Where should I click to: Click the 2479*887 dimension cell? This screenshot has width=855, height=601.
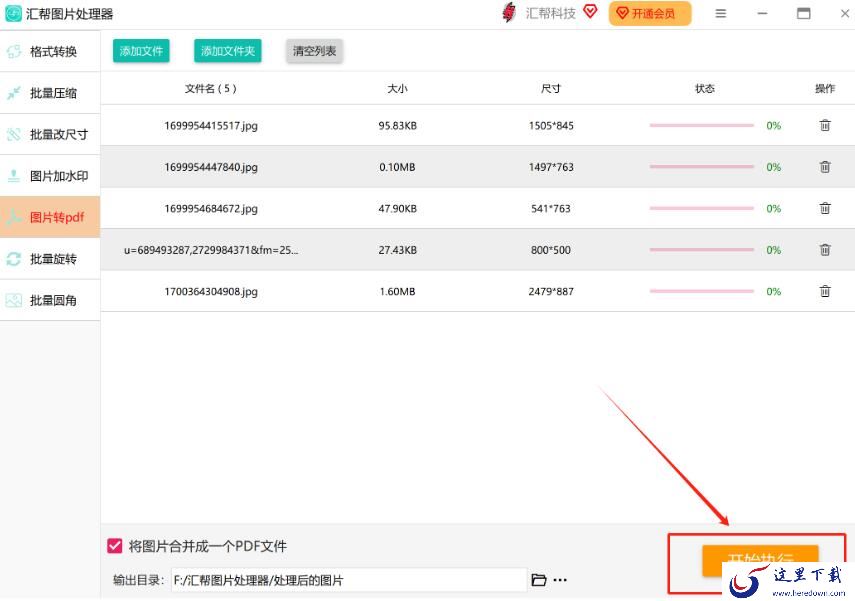pos(551,292)
